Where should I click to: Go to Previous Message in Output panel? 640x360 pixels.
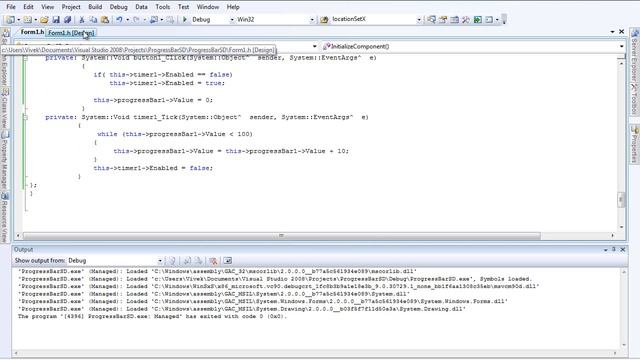tap(187, 260)
